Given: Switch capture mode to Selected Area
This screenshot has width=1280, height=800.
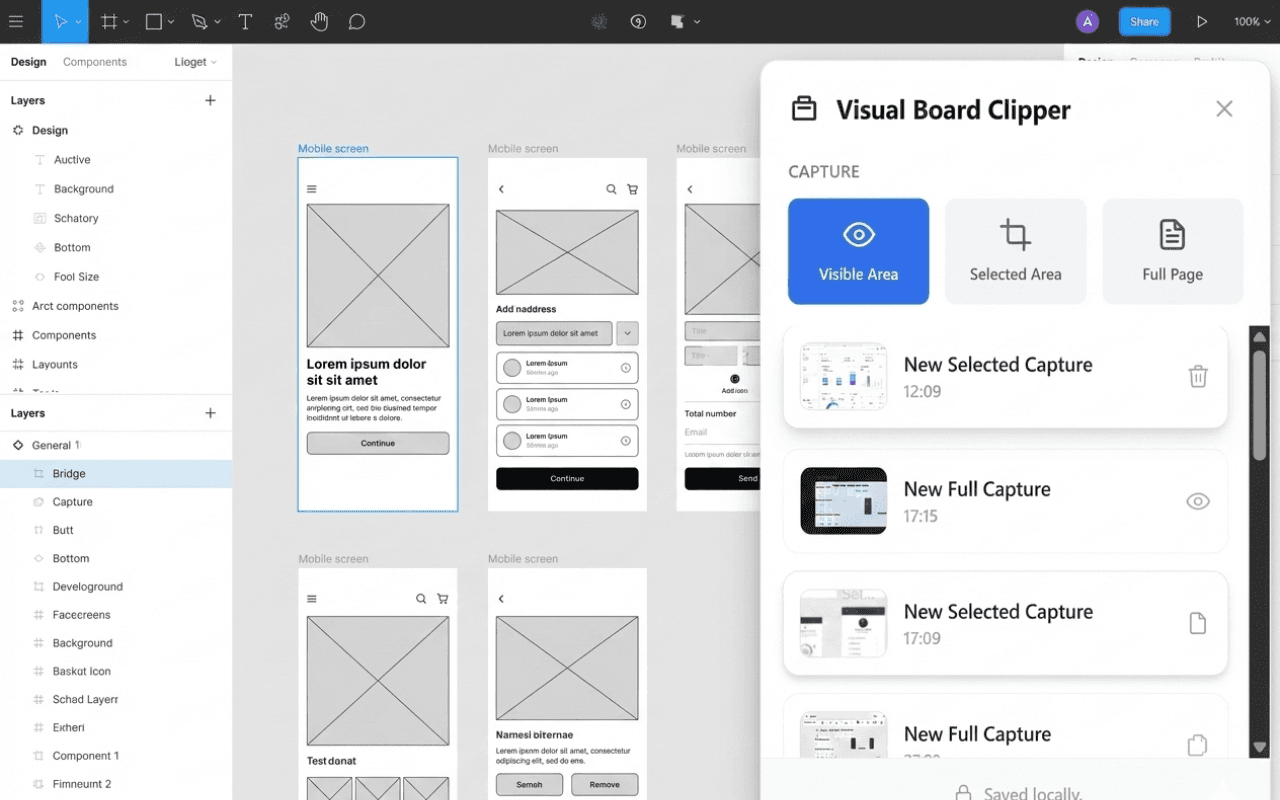Looking at the screenshot, I should tap(1015, 250).
